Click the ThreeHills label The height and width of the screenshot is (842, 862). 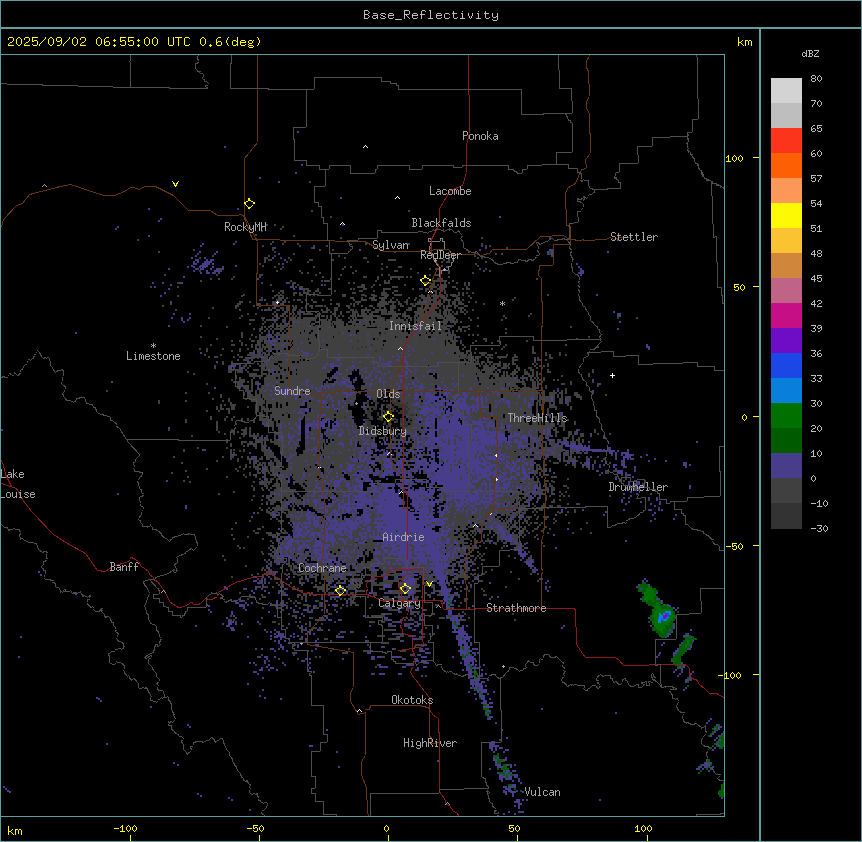click(537, 418)
